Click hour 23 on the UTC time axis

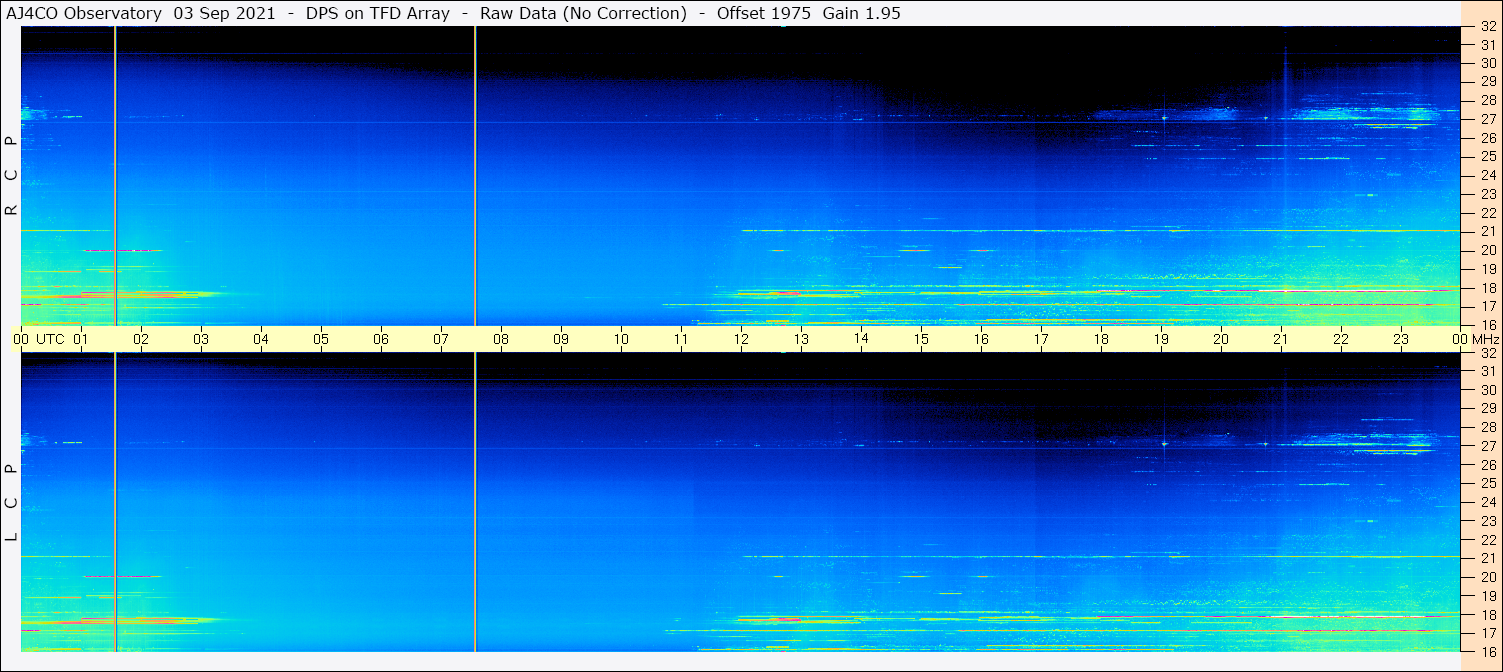point(1401,339)
